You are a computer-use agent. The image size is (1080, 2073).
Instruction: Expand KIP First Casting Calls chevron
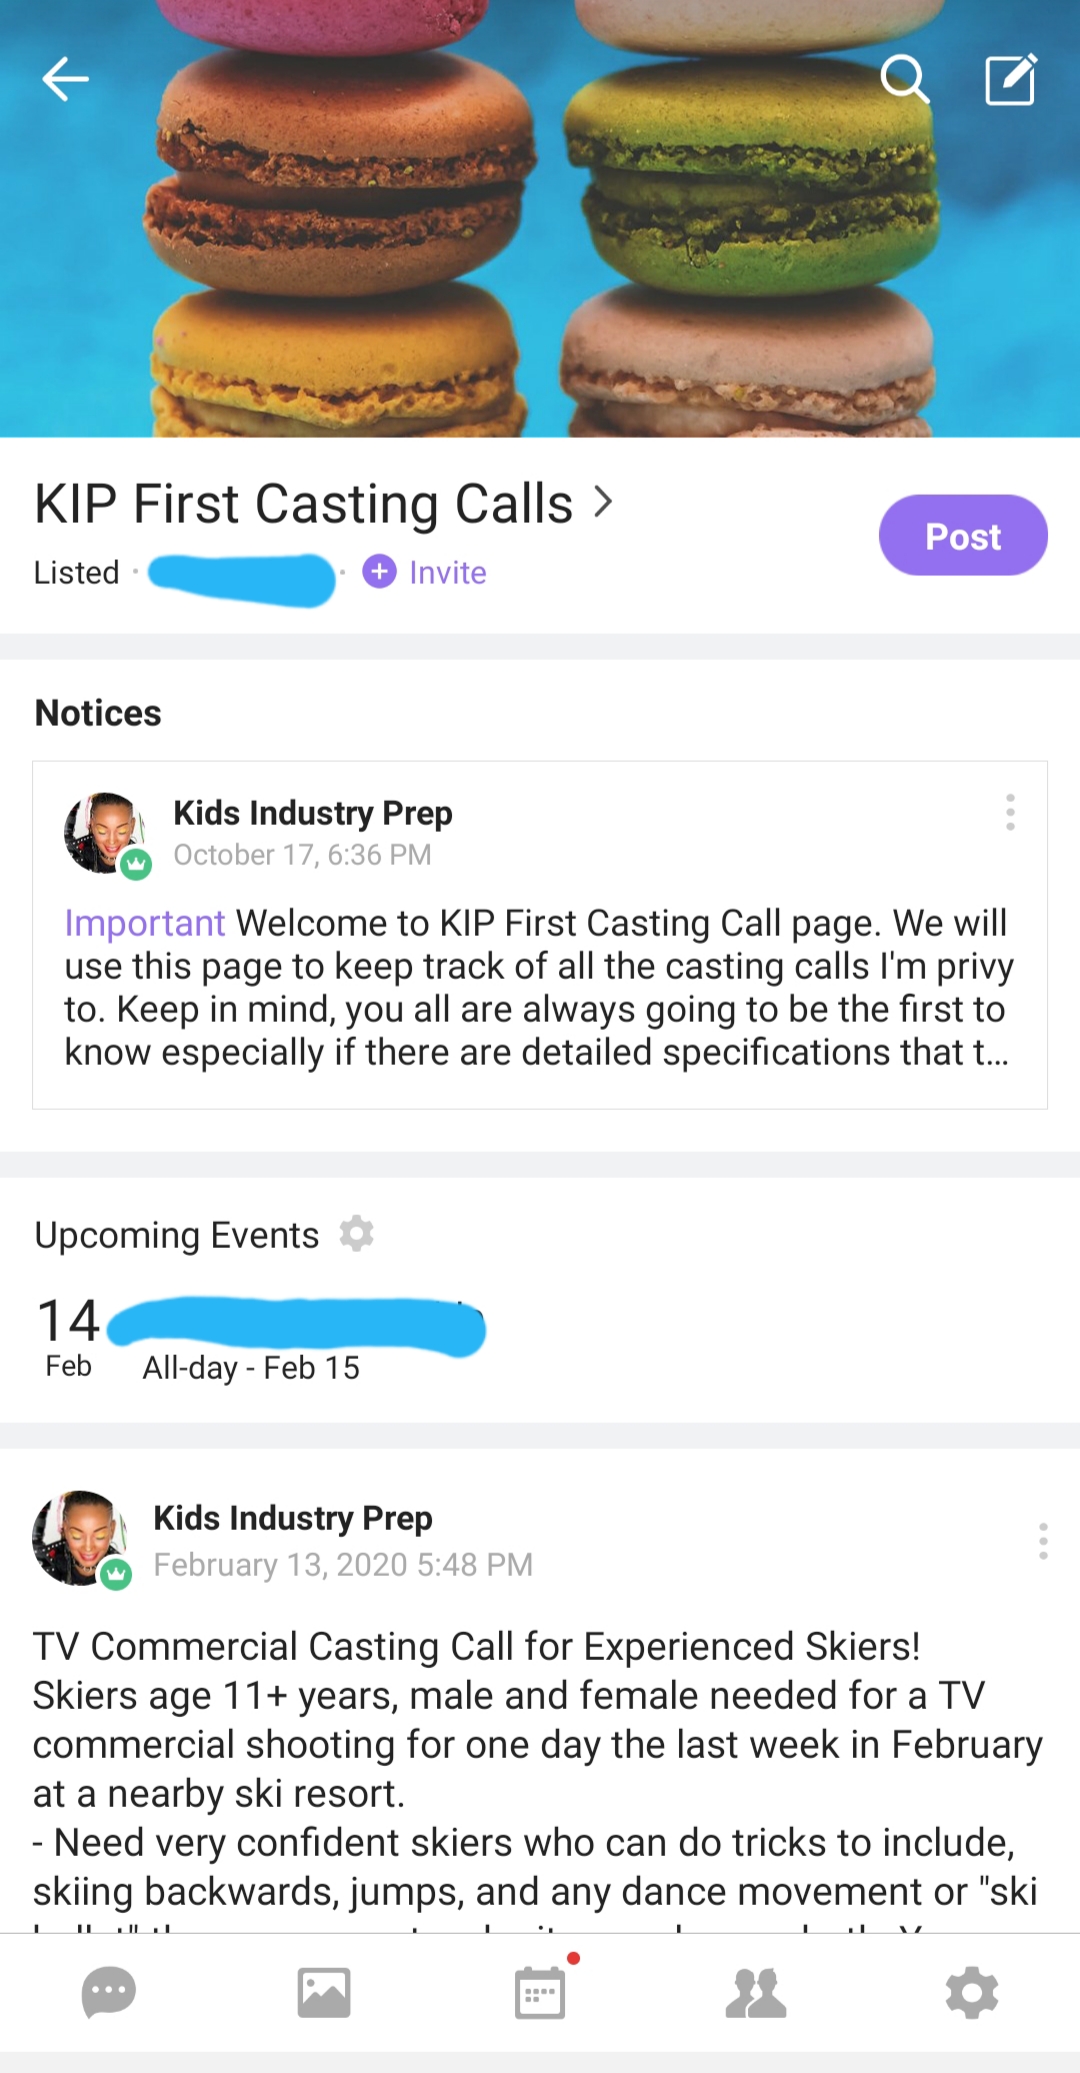click(603, 501)
